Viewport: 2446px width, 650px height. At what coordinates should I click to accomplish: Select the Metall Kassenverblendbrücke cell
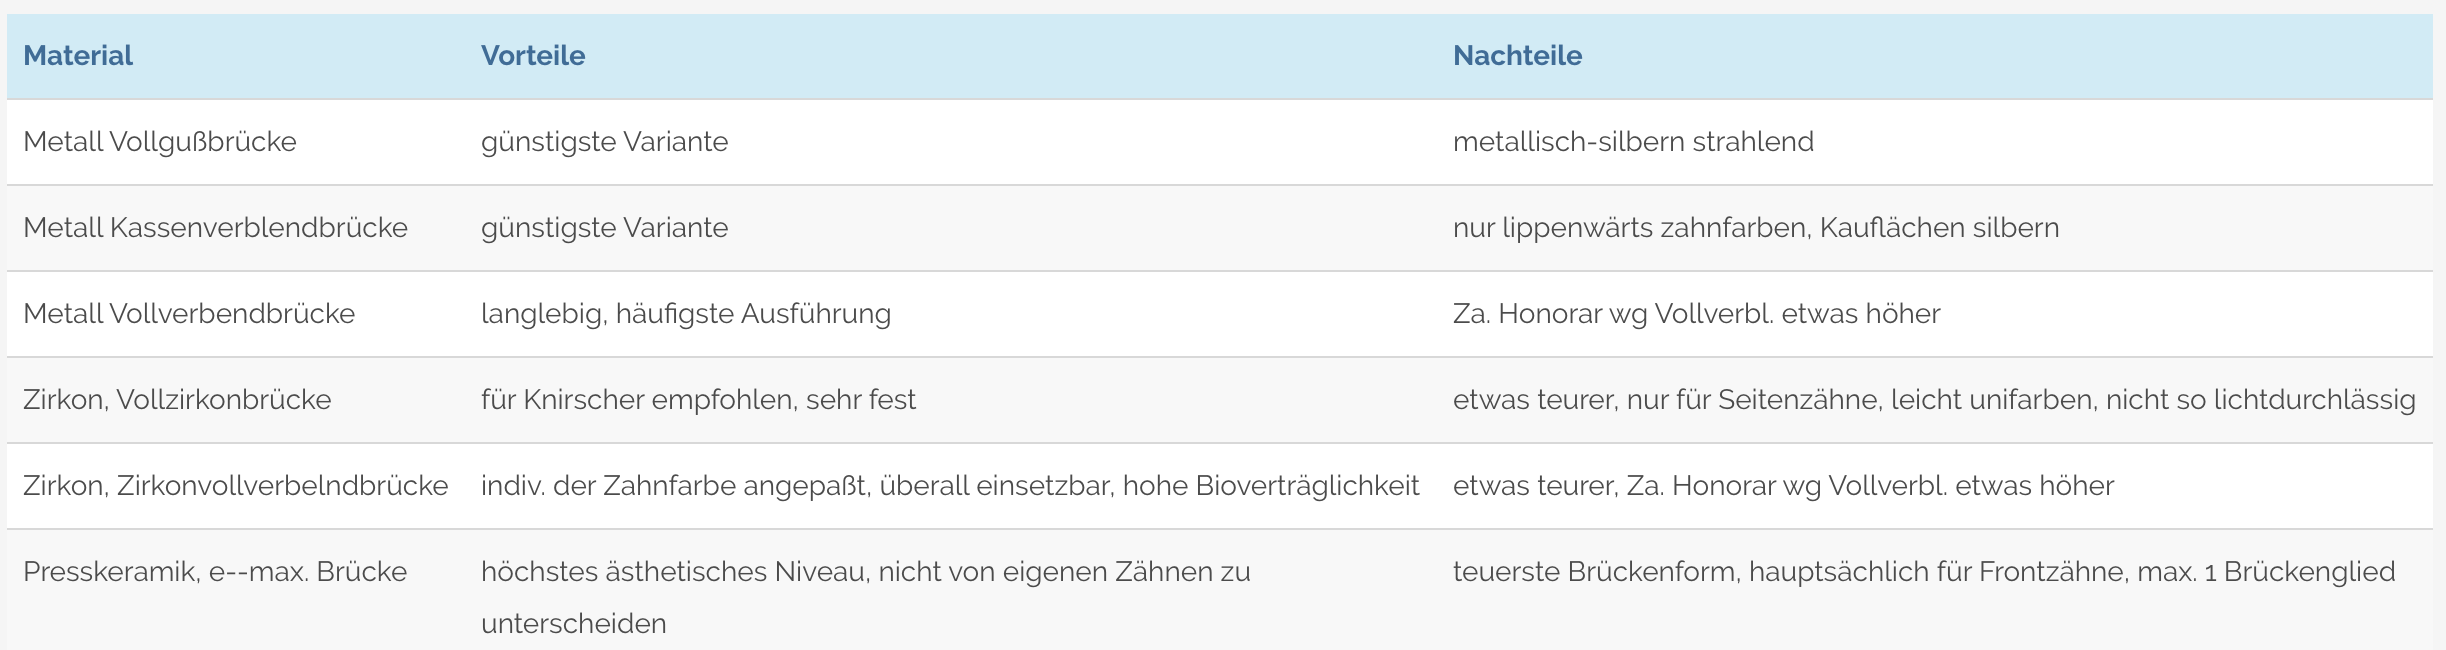click(215, 228)
